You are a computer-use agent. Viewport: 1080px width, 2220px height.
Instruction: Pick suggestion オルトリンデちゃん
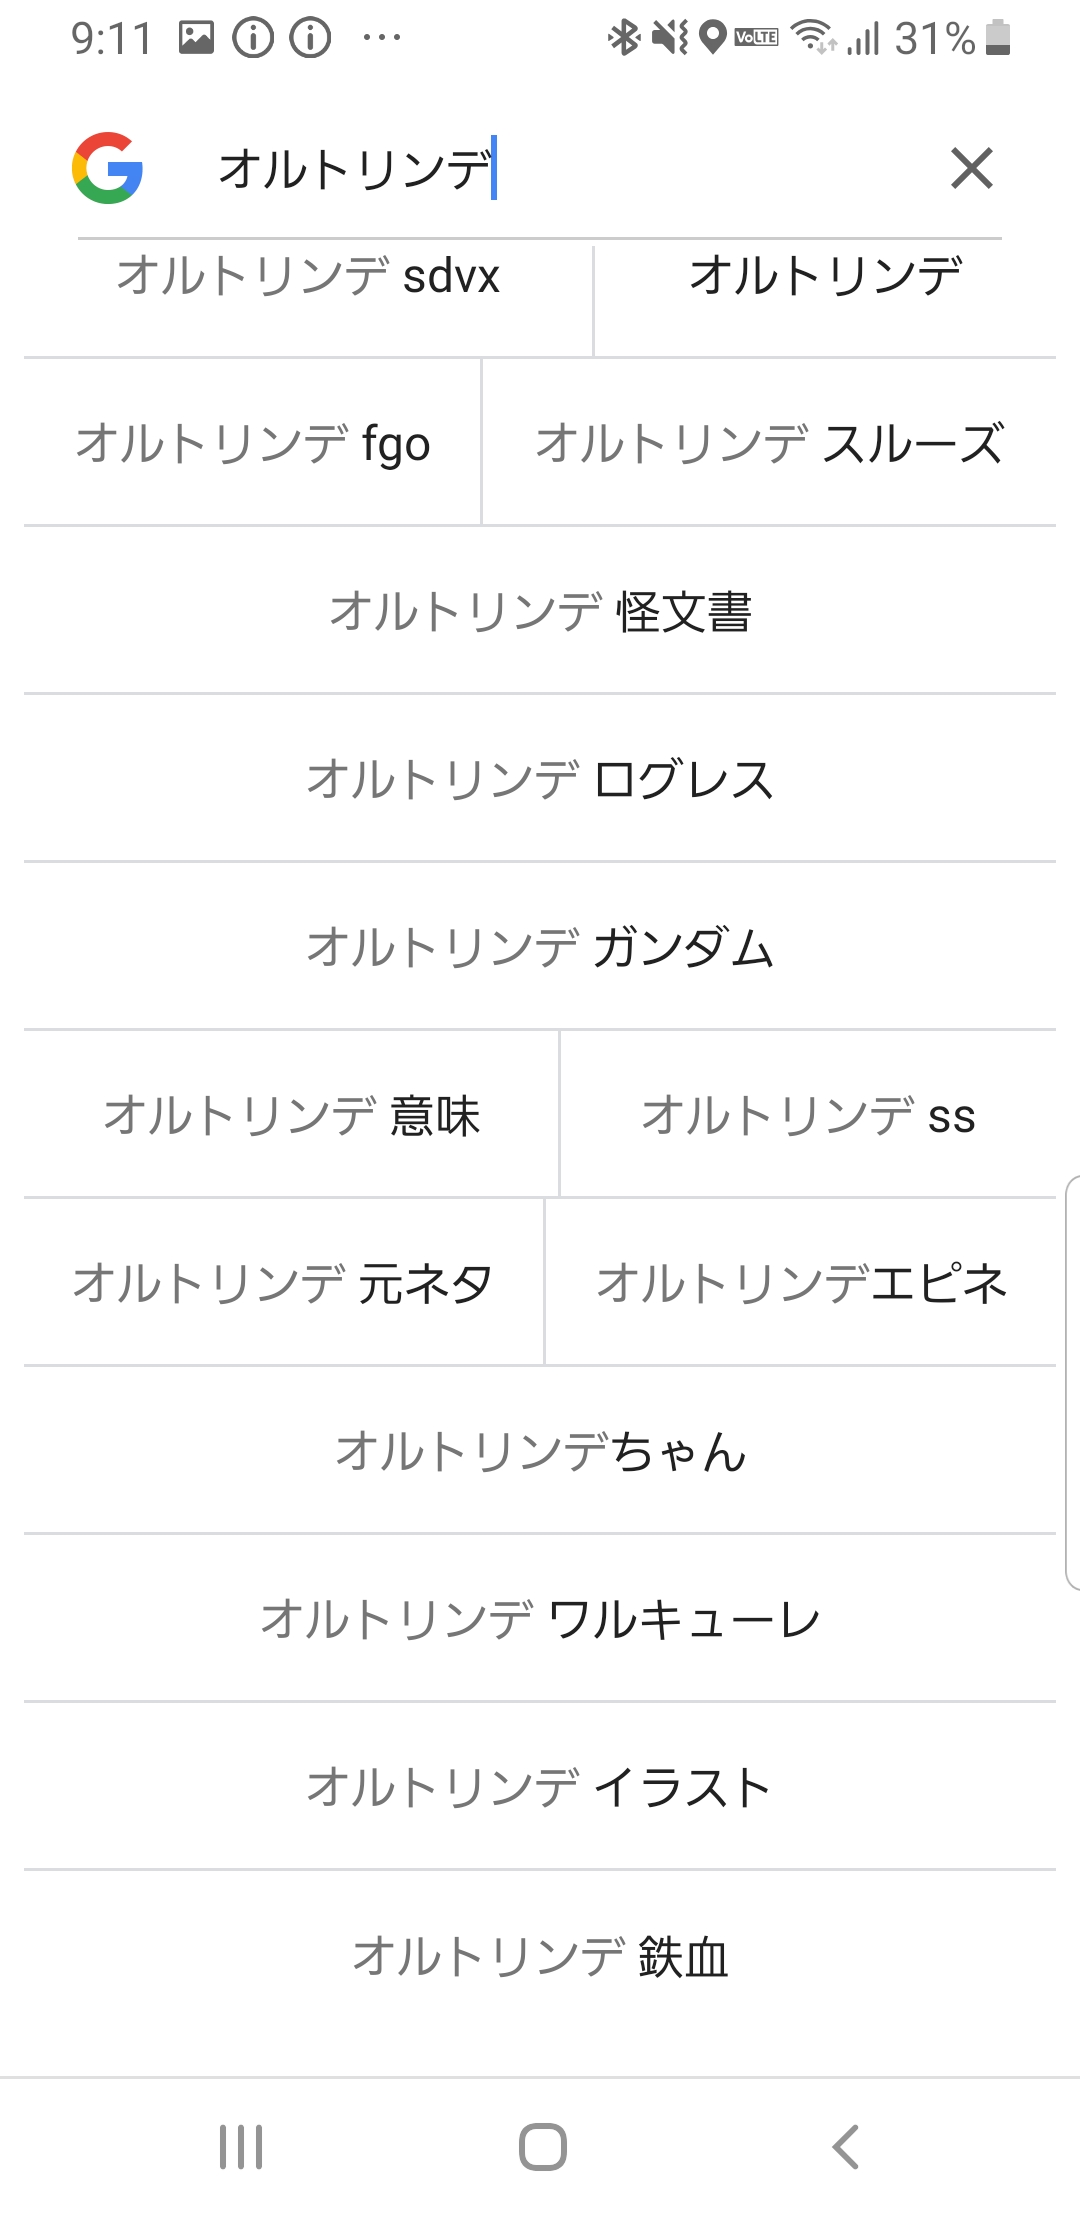pyautogui.click(x=540, y=1452)
